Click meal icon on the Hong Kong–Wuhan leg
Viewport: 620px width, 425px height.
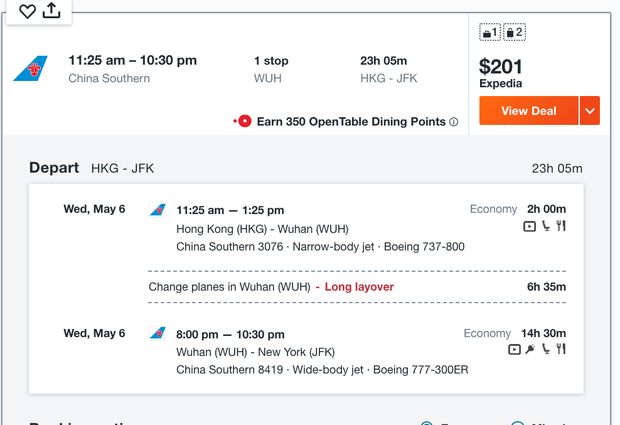[562, 226]
